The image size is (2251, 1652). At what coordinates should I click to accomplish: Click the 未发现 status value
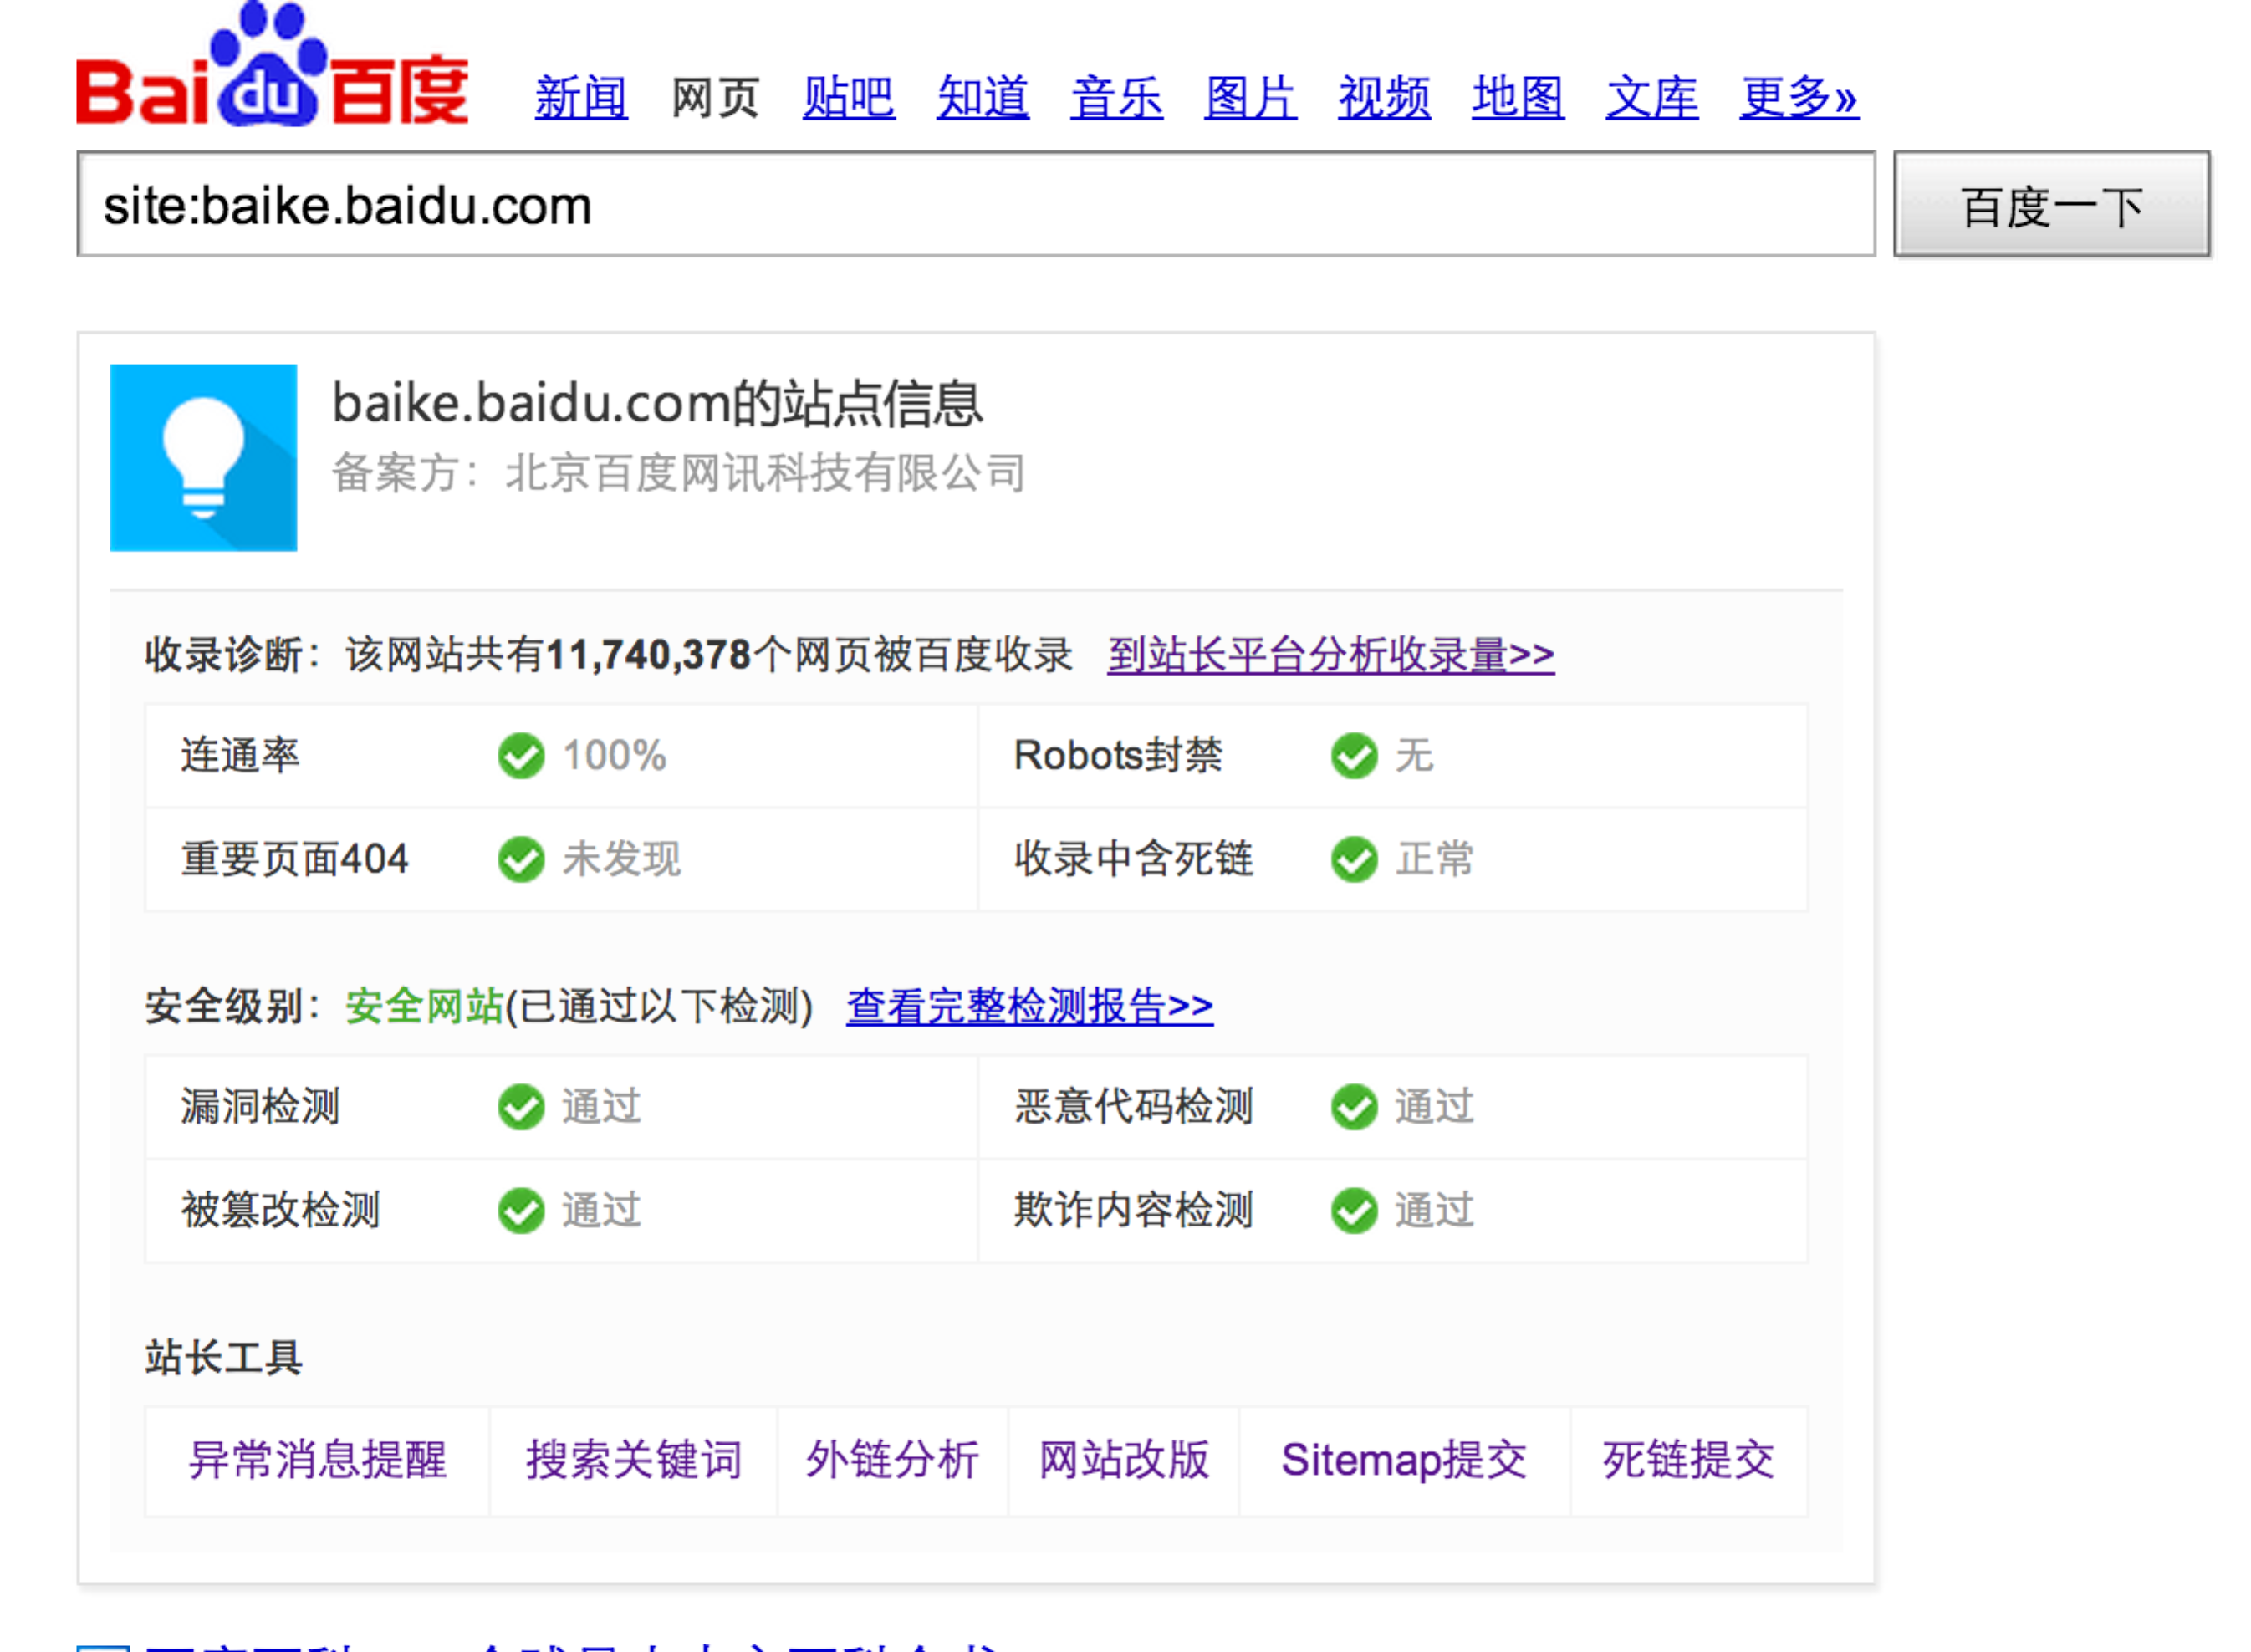(x=622, y=860)
